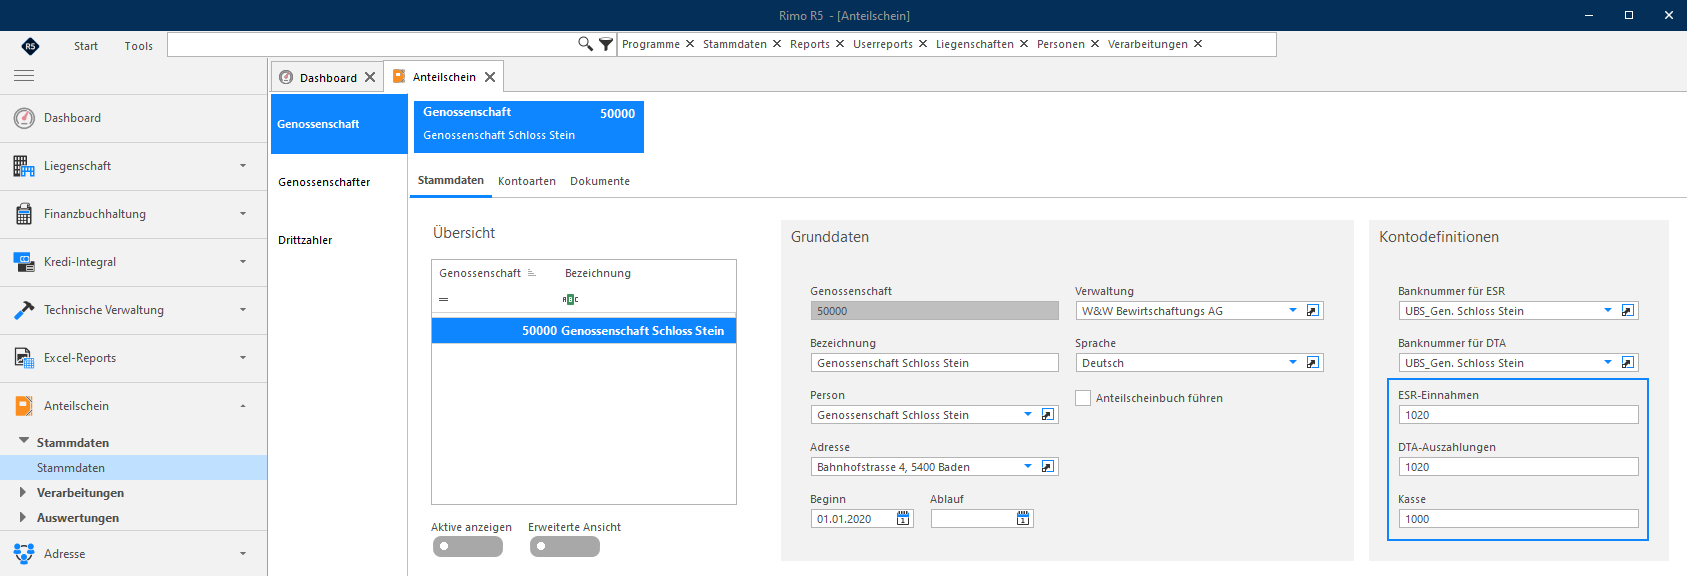Click the search magnifier icon

[x=585, y=44]
